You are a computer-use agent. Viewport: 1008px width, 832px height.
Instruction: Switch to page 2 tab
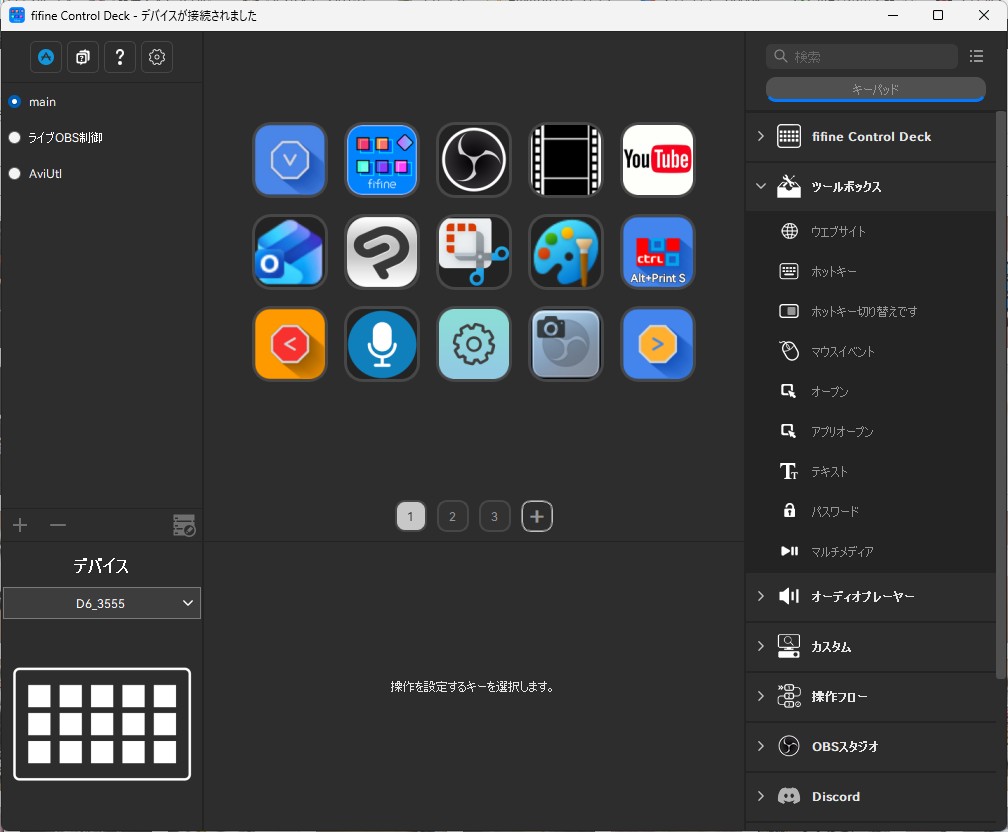(x=453, y=517)
